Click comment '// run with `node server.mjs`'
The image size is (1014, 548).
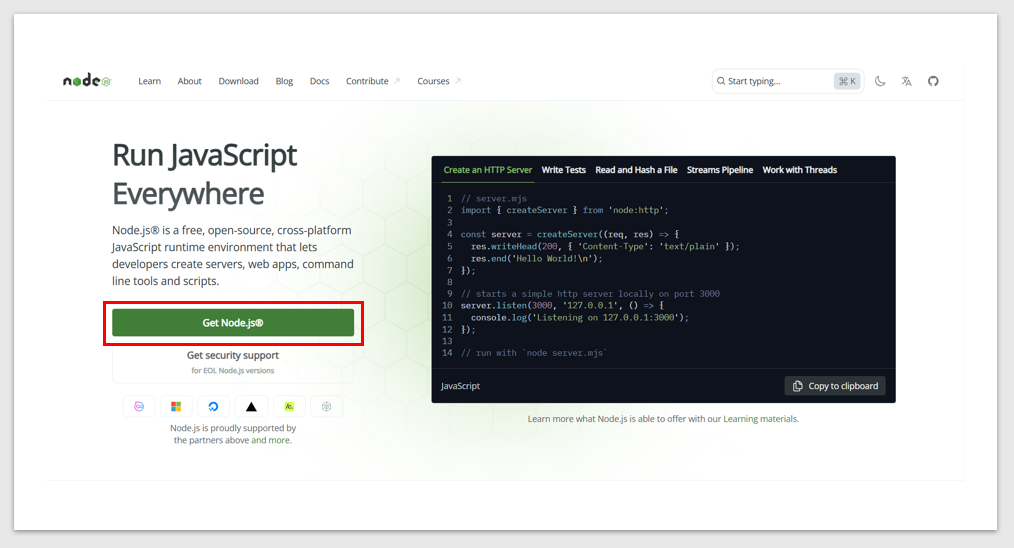click(534, 353)
